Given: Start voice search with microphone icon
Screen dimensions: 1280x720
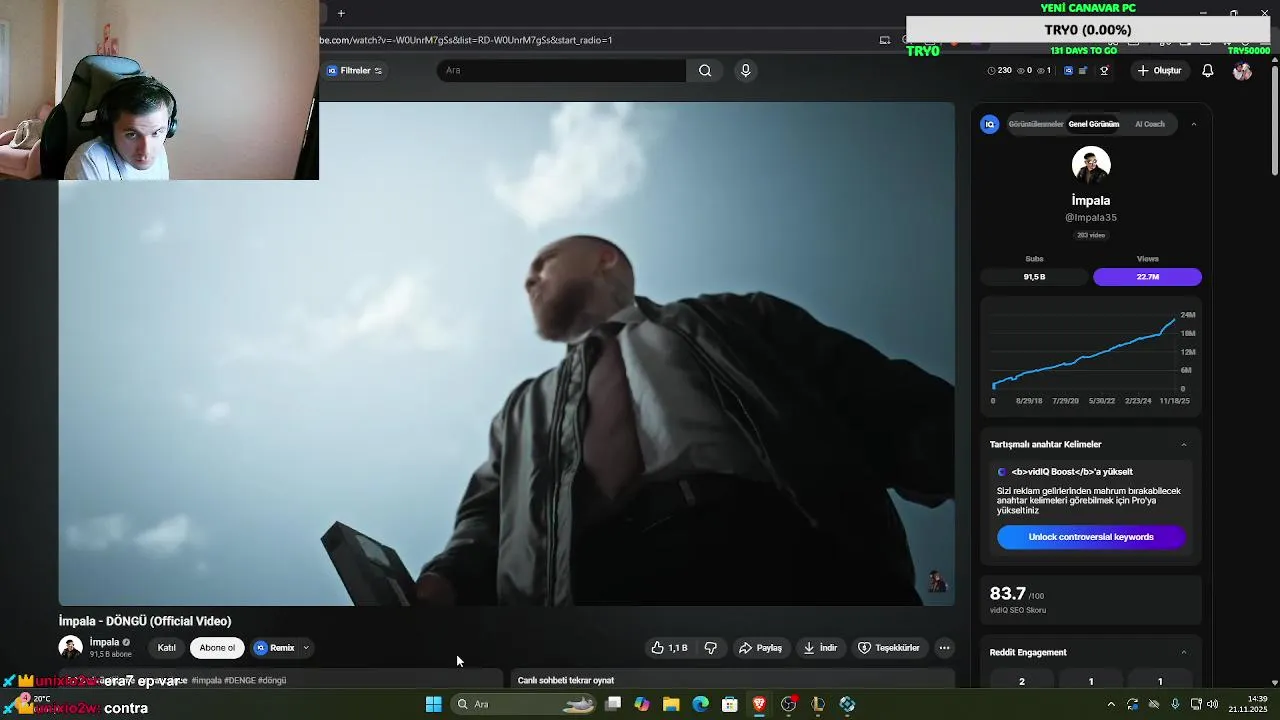Looking at the screenshot, I should (x=745, y=71).
